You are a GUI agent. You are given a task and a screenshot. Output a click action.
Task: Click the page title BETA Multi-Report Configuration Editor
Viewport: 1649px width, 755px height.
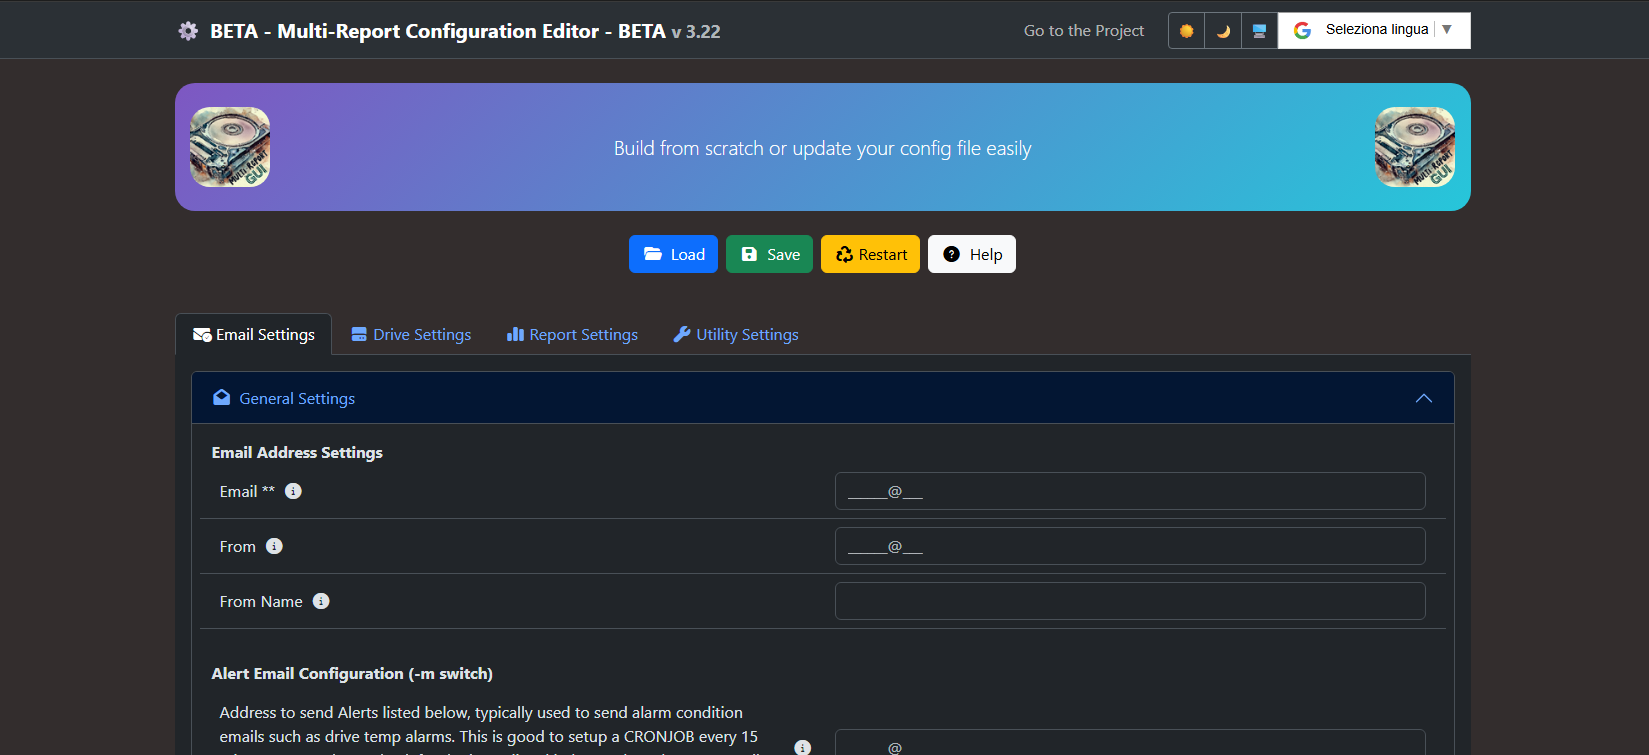(438, 31)
